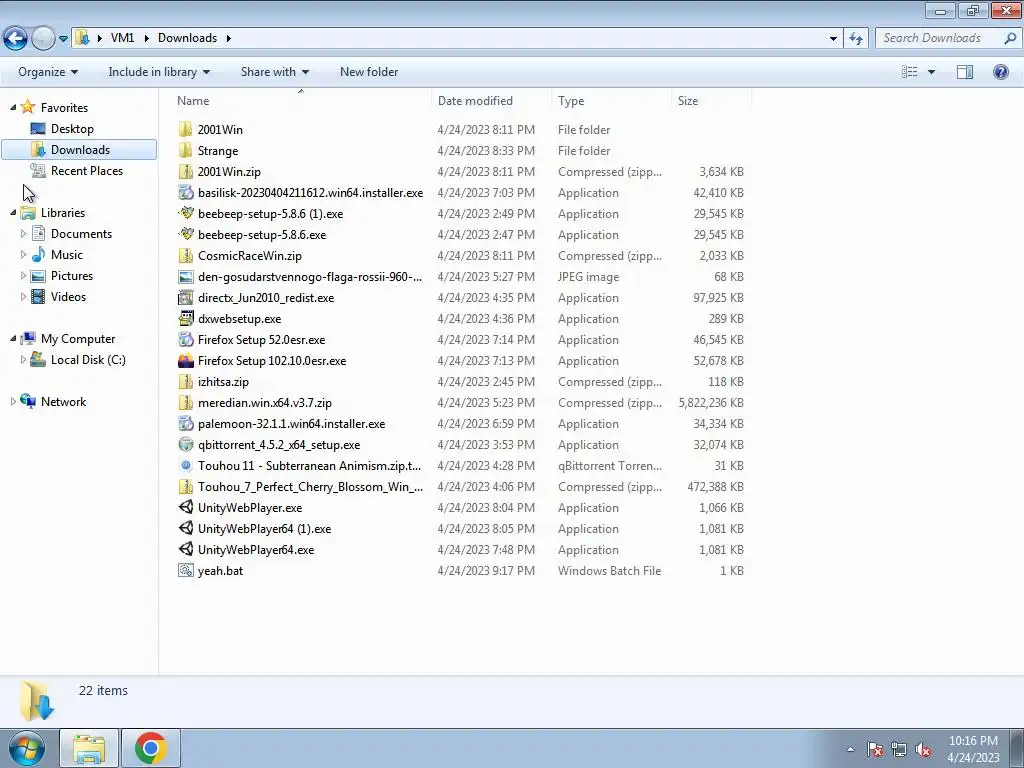Open the view options dropdown arrow
The width and height of the screenshot is (1024, 768).
pos(931,72)
